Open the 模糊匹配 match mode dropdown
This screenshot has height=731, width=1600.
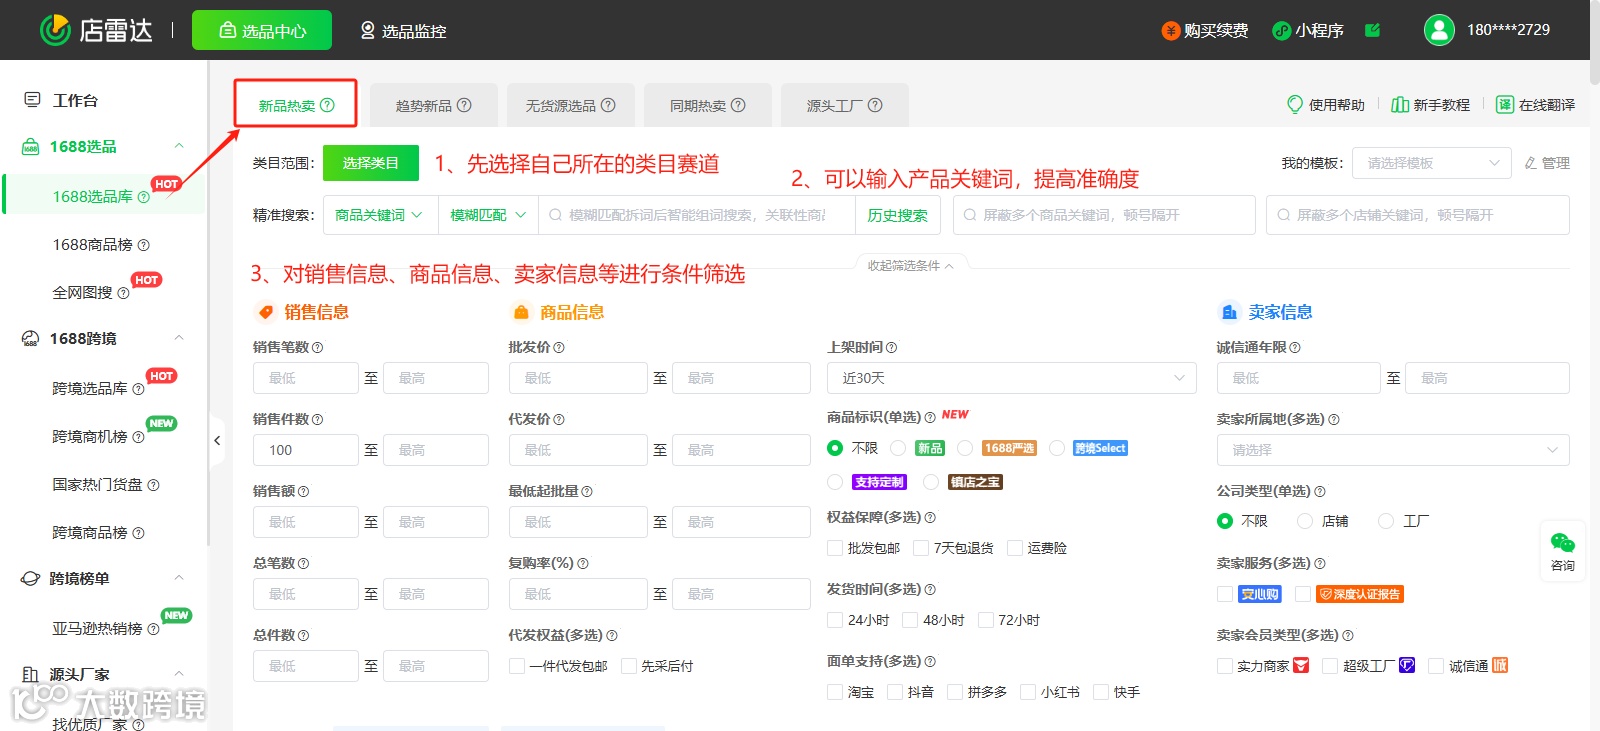click(x=488, y=215)
